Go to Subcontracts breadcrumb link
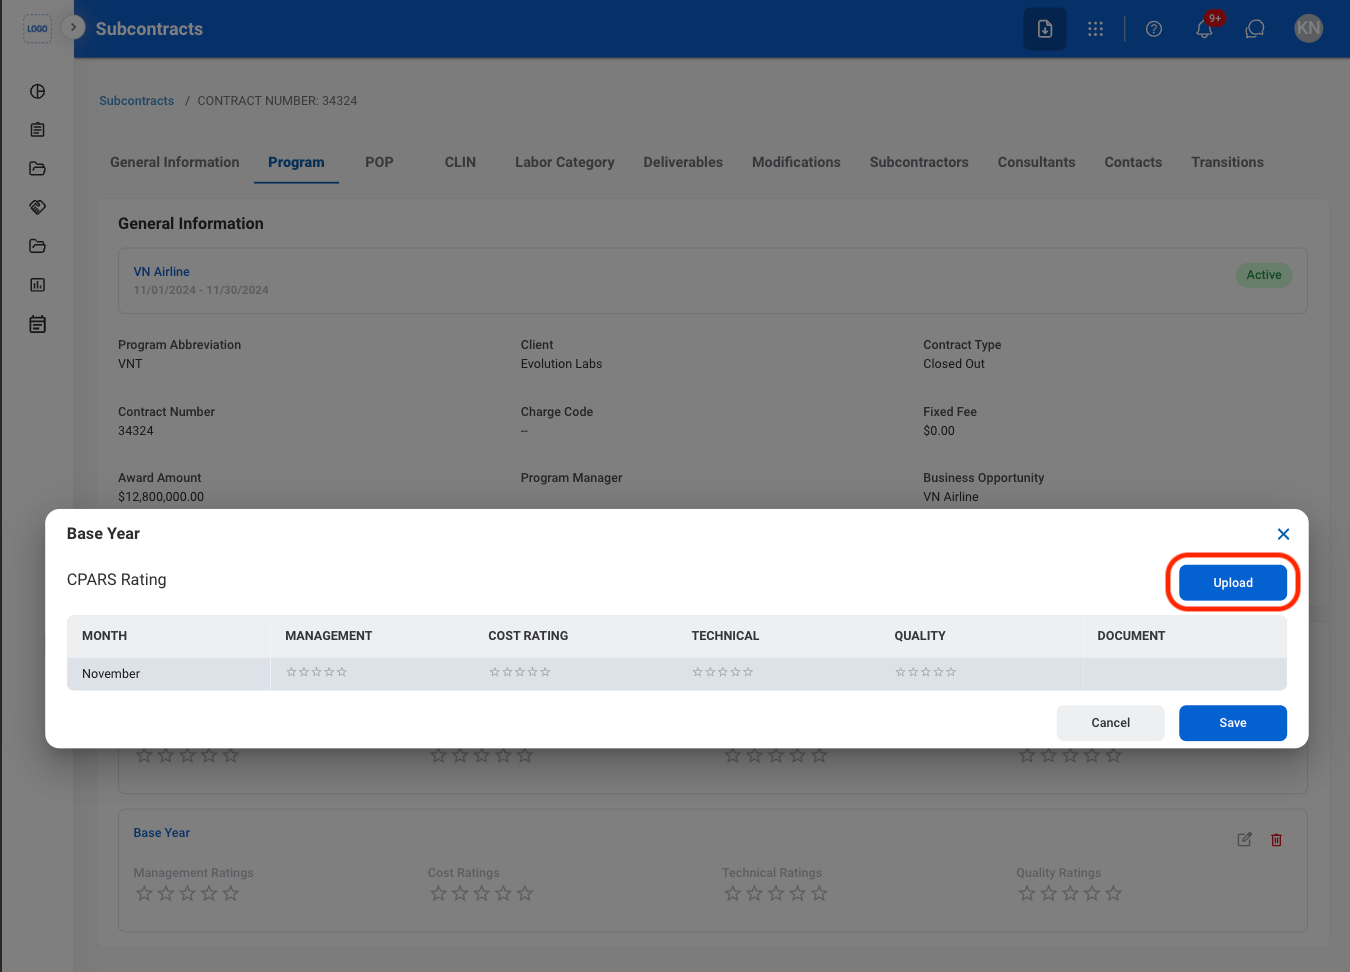The height and width of the screenshot is (972, 1350). [136, 101]
